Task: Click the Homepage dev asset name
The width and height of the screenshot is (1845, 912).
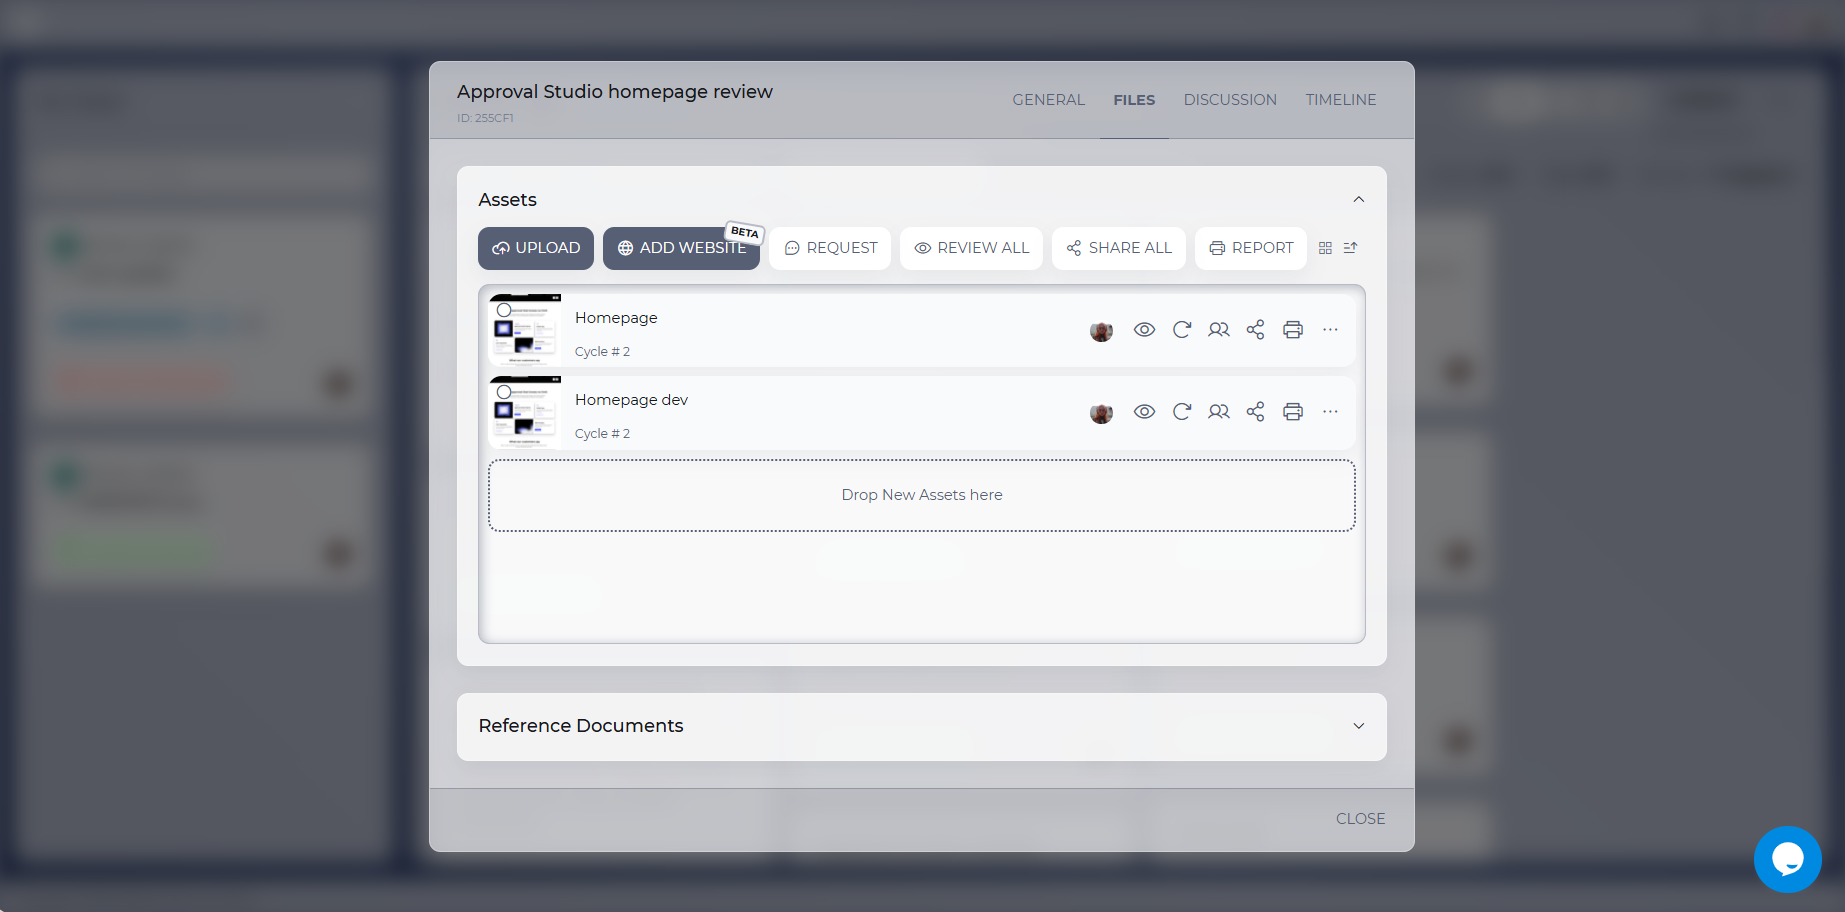Action: pyautogui.click(x=631, y=400)
